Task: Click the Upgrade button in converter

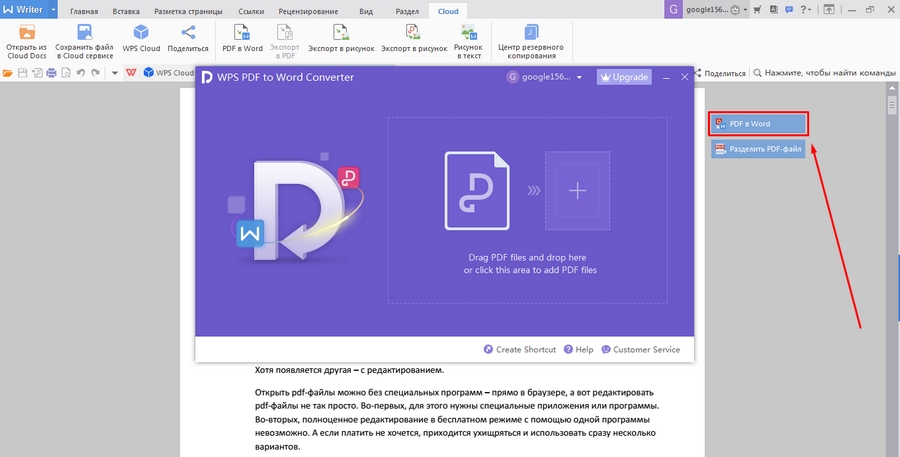Action: tap(624, 77)
